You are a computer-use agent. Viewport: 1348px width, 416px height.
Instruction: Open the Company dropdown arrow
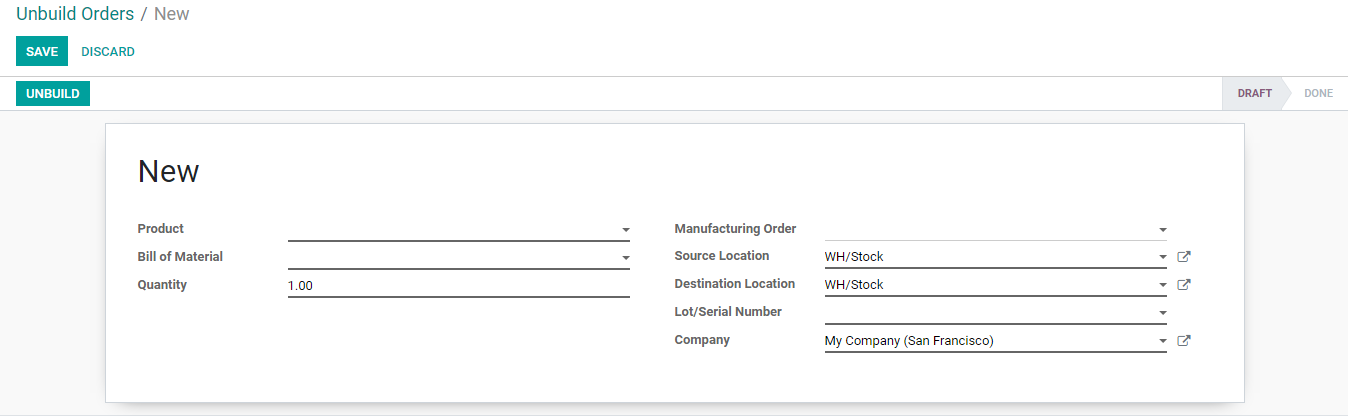[1163, 342]
